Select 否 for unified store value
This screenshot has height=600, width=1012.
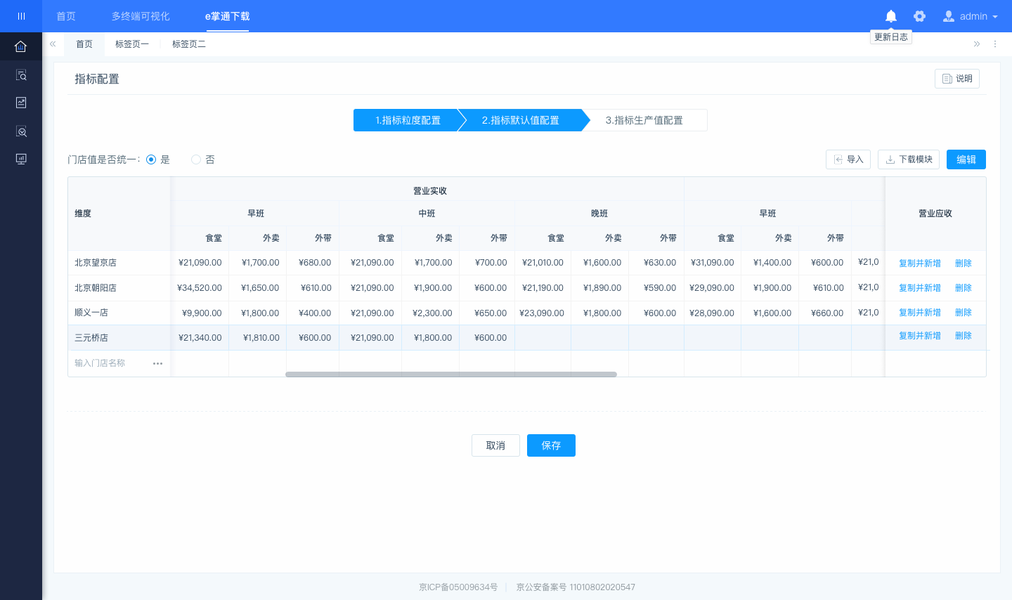point(196,159)
